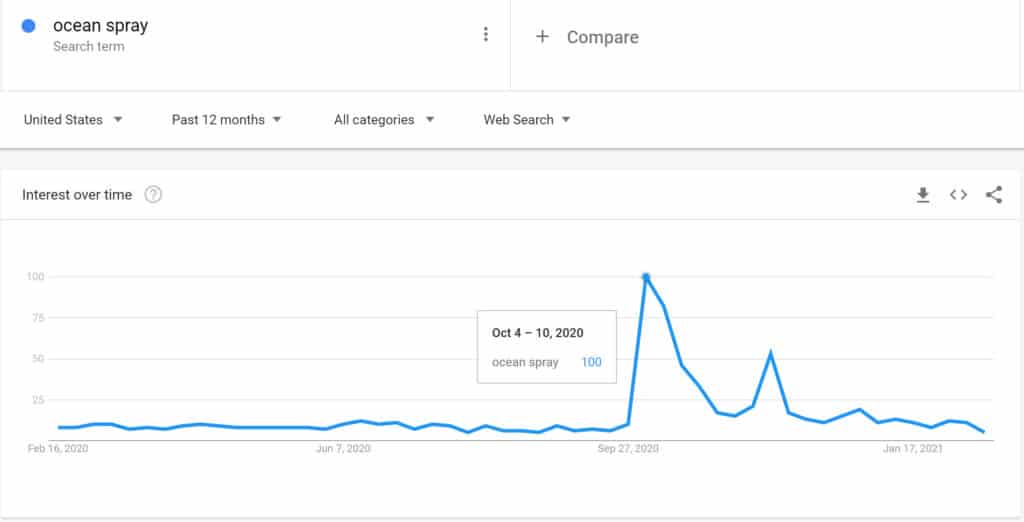Screen dimensions: 1024x522
Task: Click the embed code icon
Action: click(958, 195)
